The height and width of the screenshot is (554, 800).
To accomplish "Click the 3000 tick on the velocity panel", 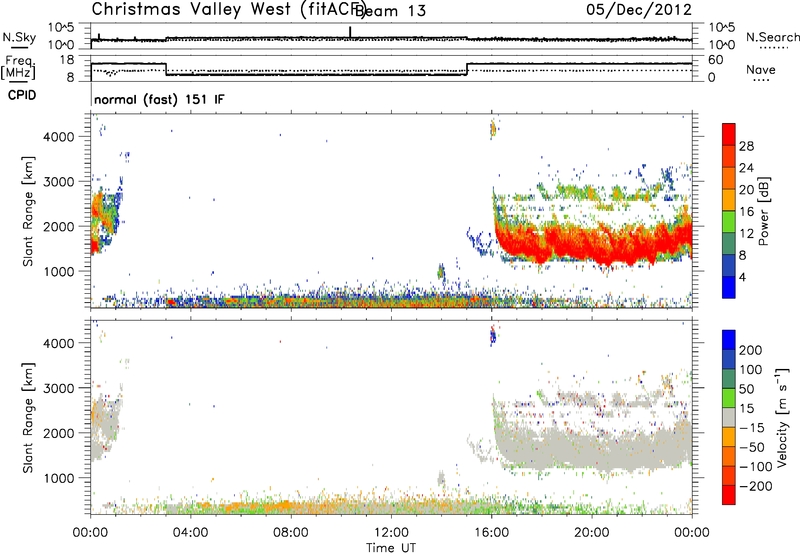I will (x=59, y=388).
